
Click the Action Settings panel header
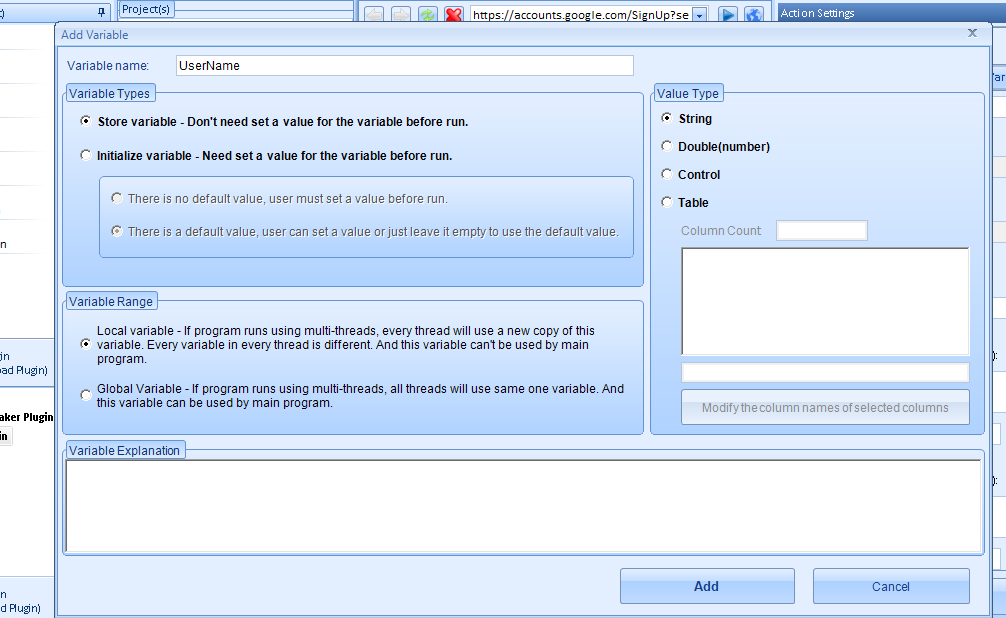click(x=817, y=13)
